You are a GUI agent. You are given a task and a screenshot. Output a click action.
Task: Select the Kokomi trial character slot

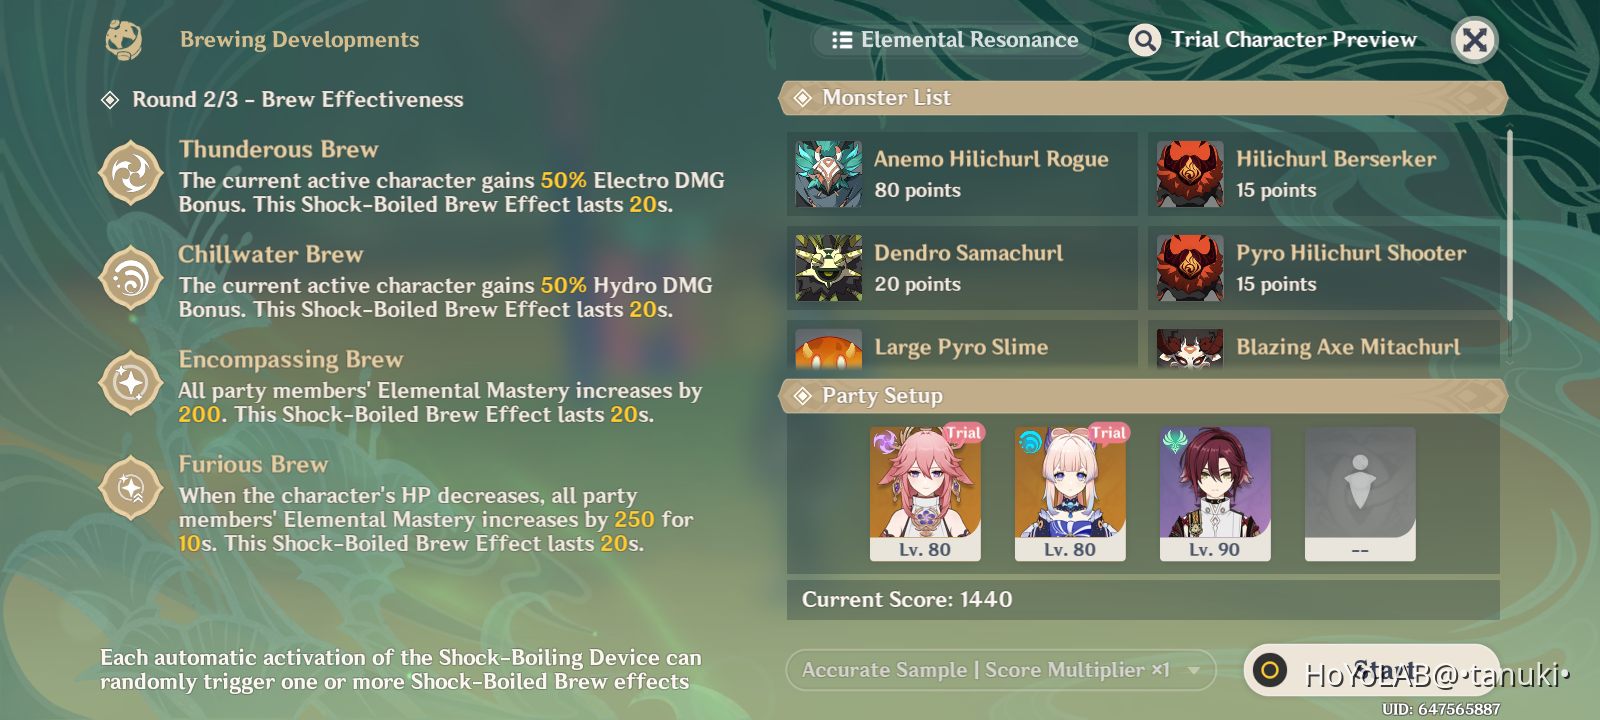[x=1070, y=494]
